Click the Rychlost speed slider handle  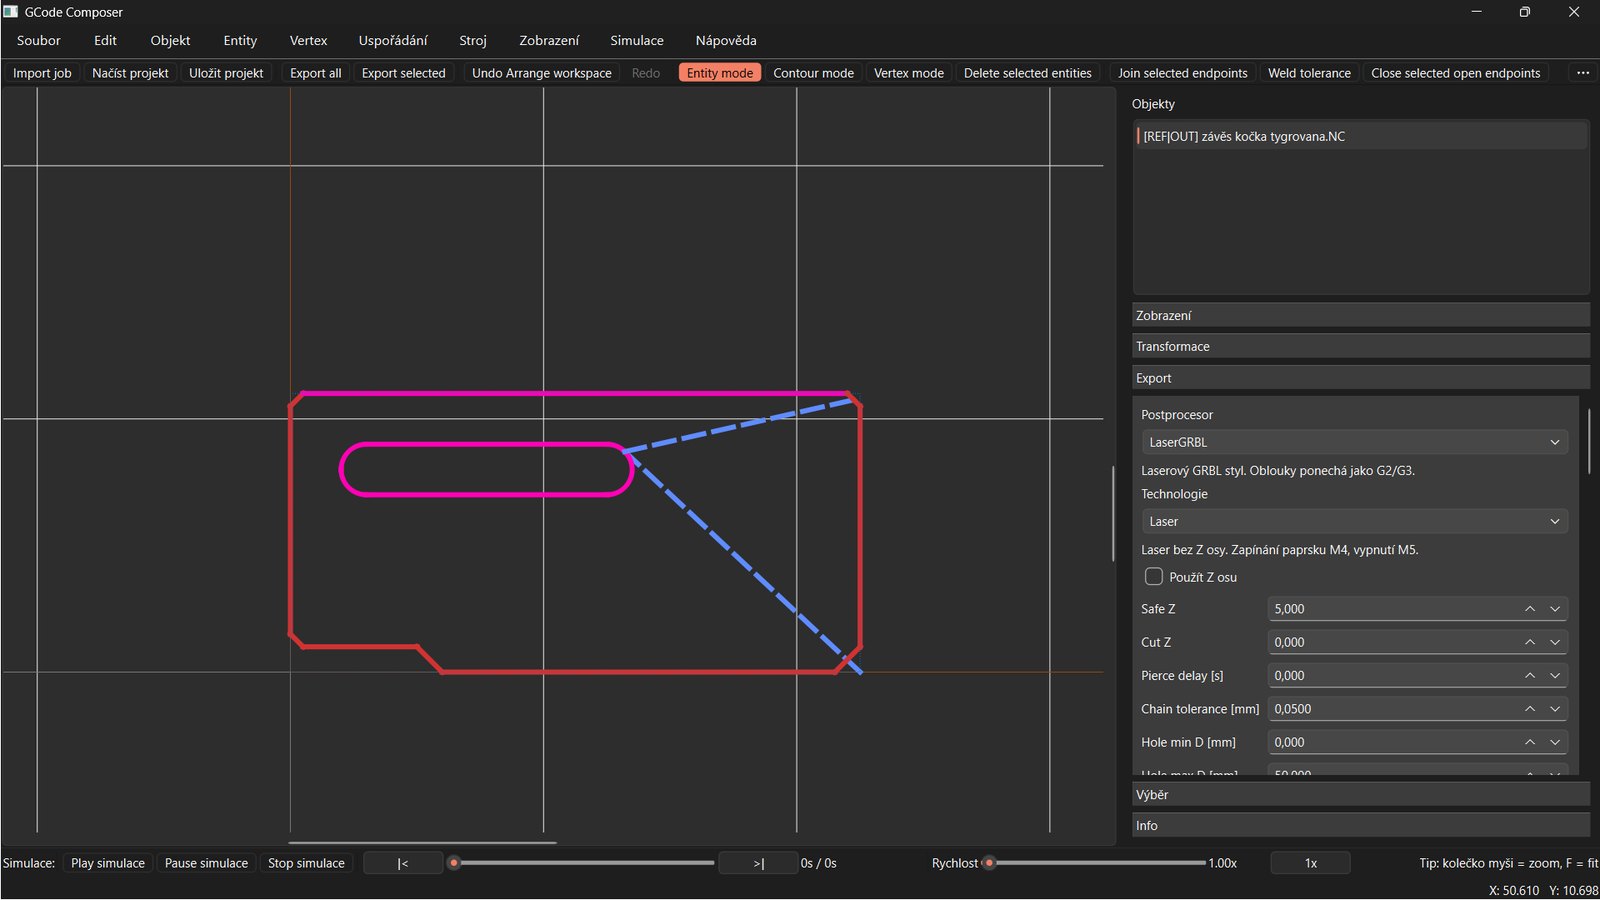[x=989, y=863]
